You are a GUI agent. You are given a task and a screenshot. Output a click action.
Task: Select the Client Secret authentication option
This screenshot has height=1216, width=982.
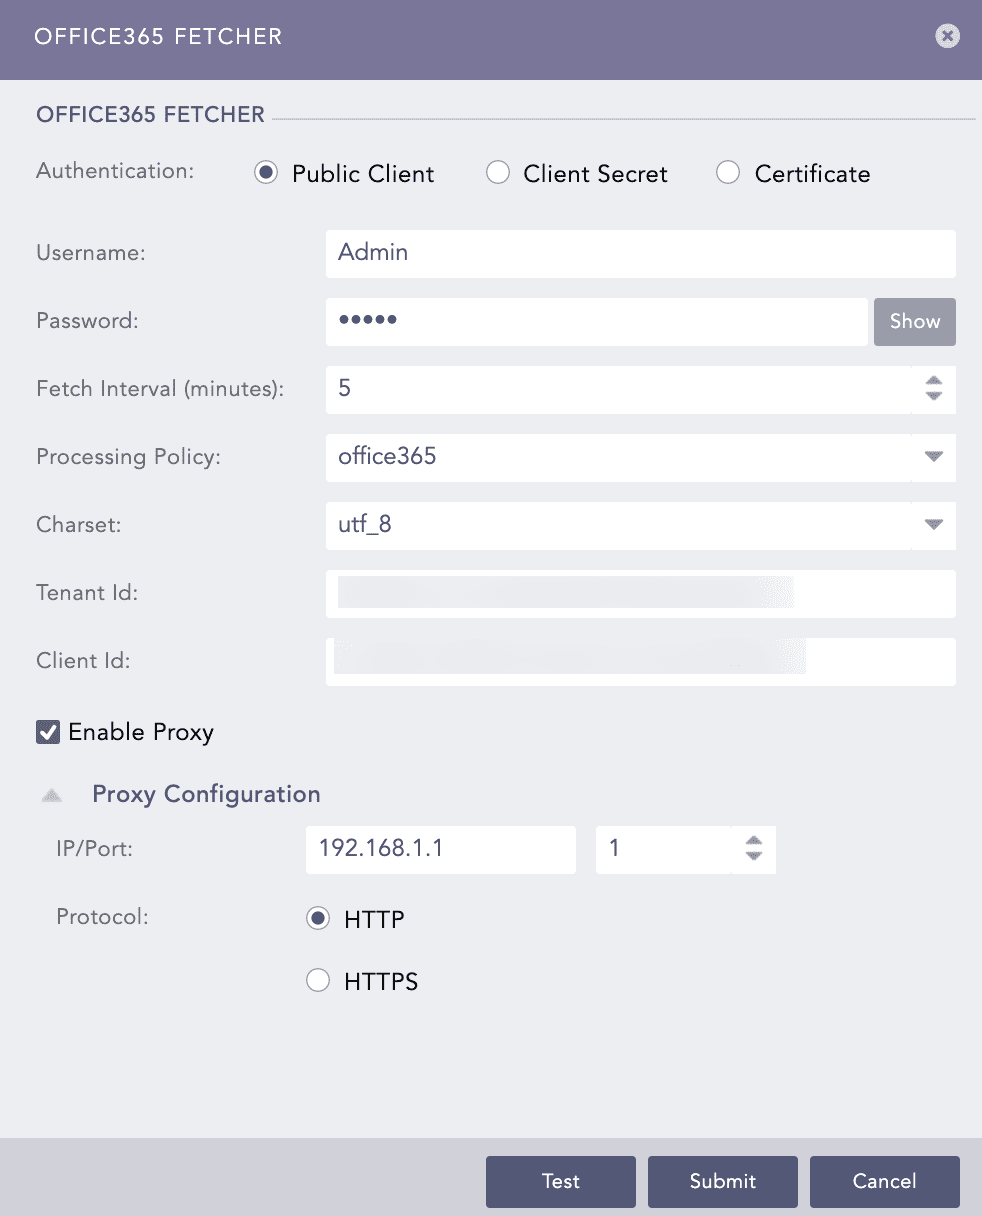coord(498,173)
